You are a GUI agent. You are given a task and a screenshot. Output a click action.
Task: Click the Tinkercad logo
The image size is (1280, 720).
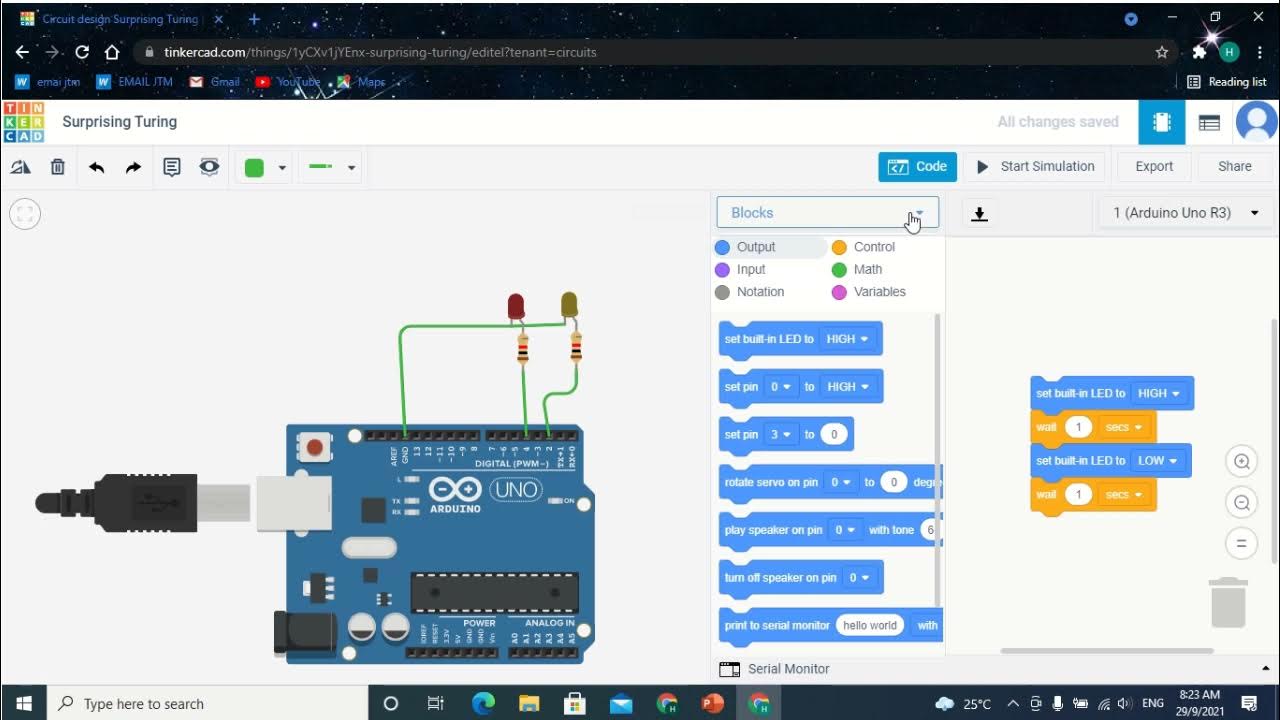(23, 122)
